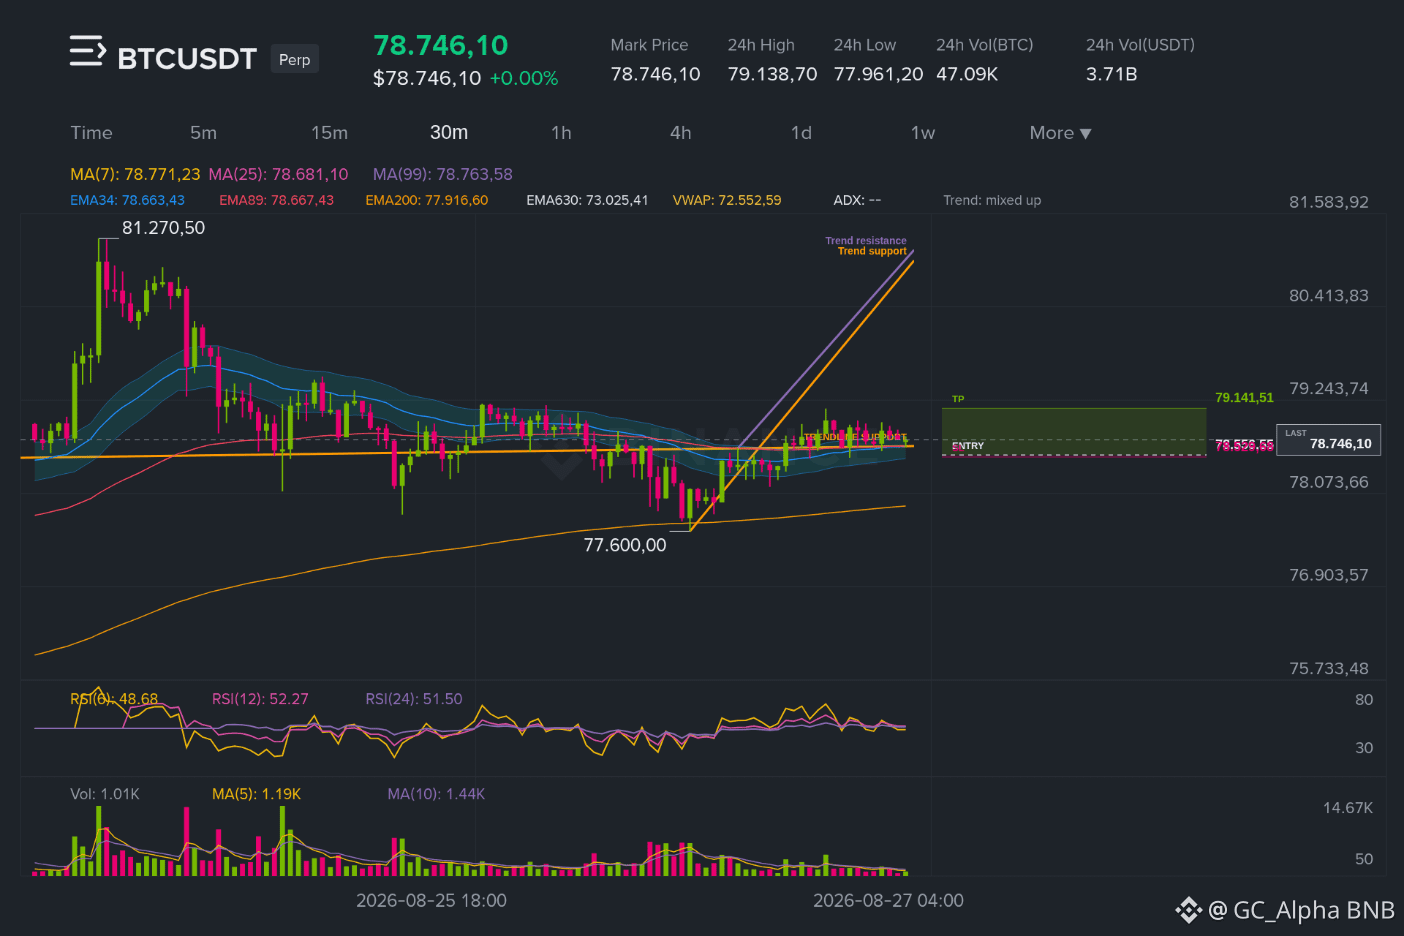Click the EMA89: 78.667,43 label
The image size is (1404, 936).
click(x=276, y=200)
